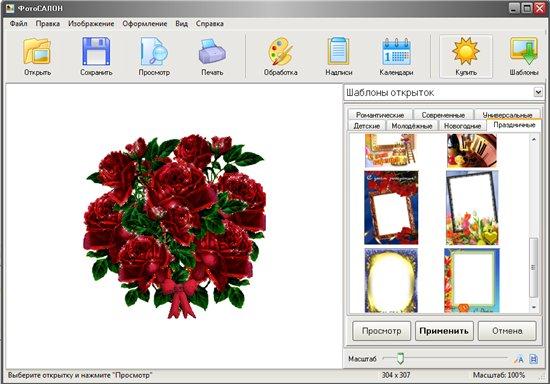The height and width of the screenshot is (384, 550).
Task: Select the top-left template with ladder
Action: [390, 151]
